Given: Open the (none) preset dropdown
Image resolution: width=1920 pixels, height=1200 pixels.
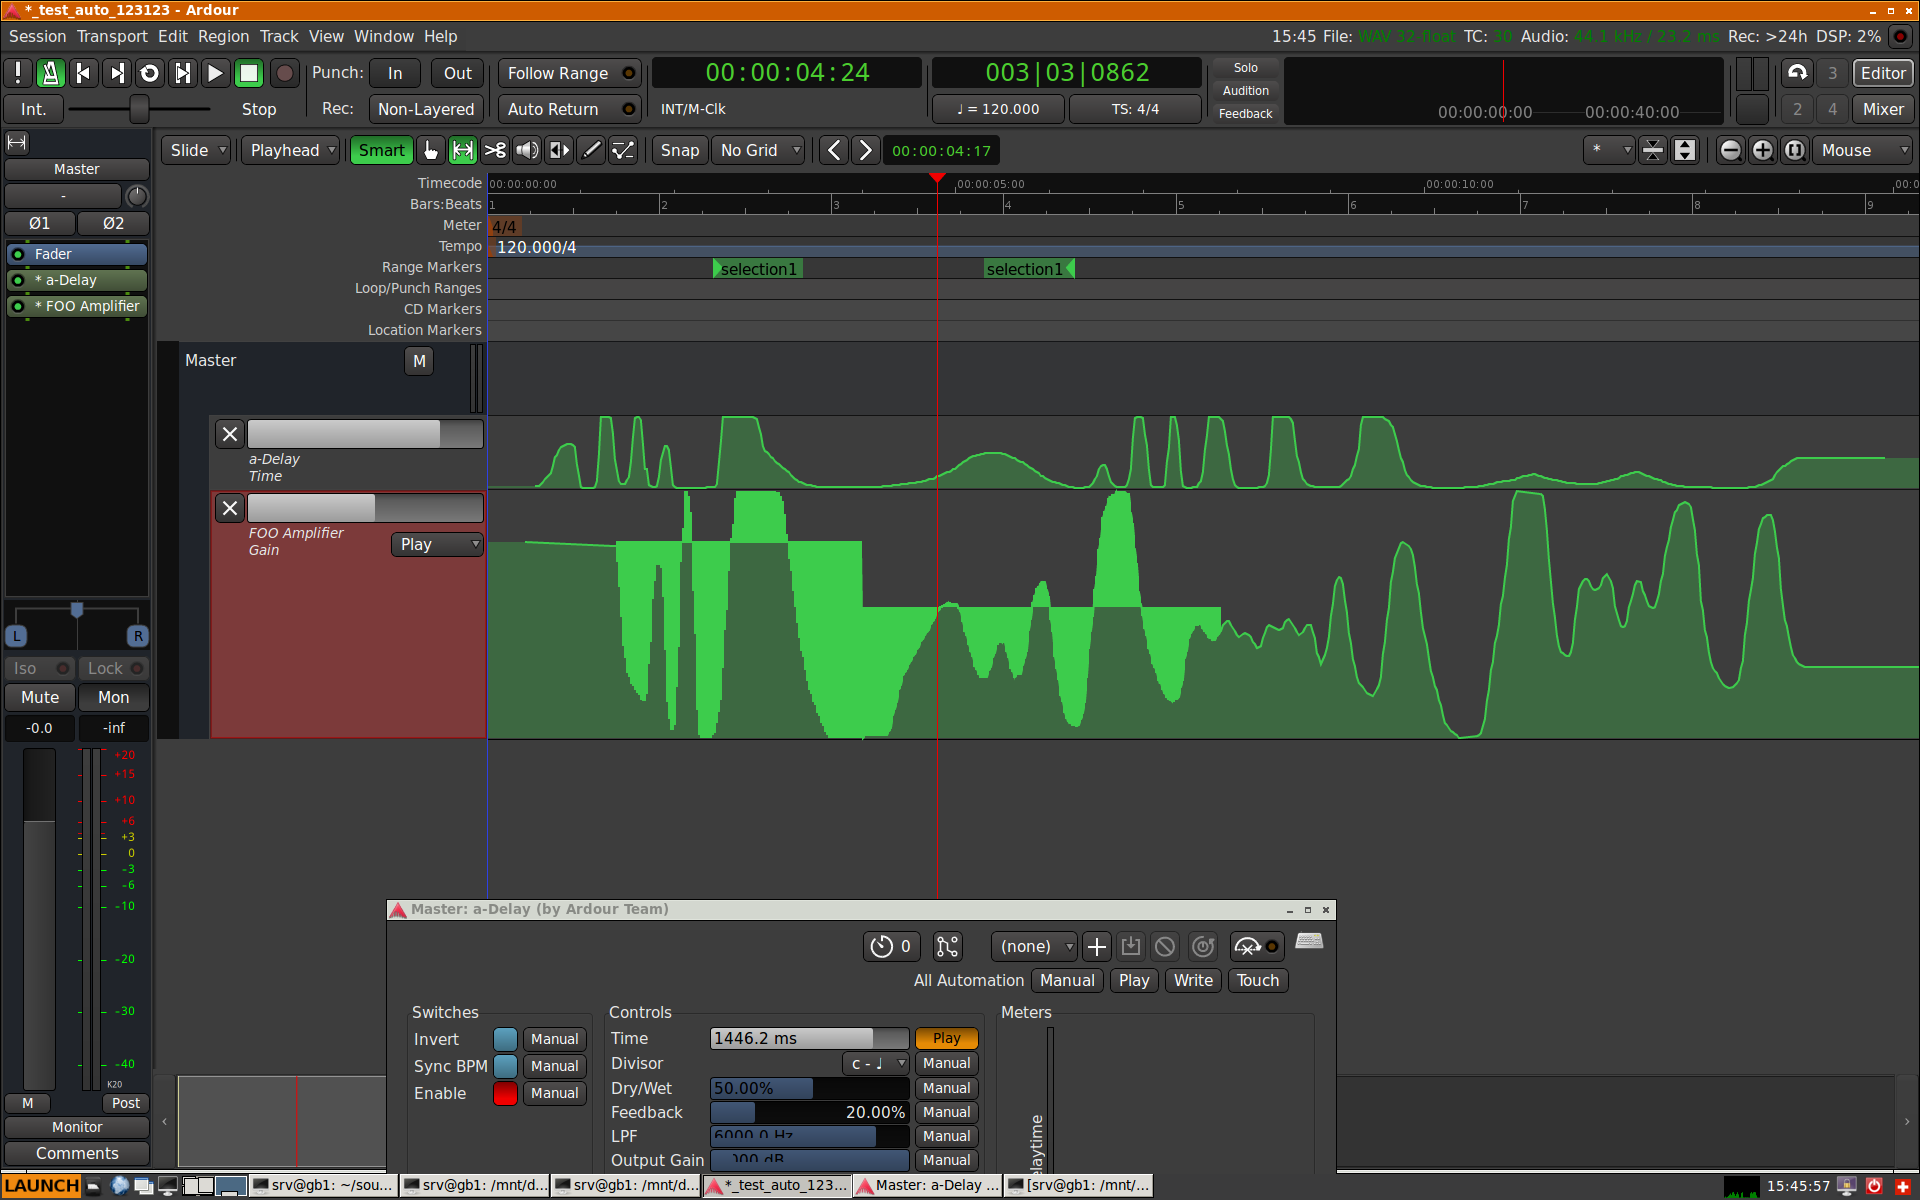Looking at the screenshot, I should (x=1034, y=946).
